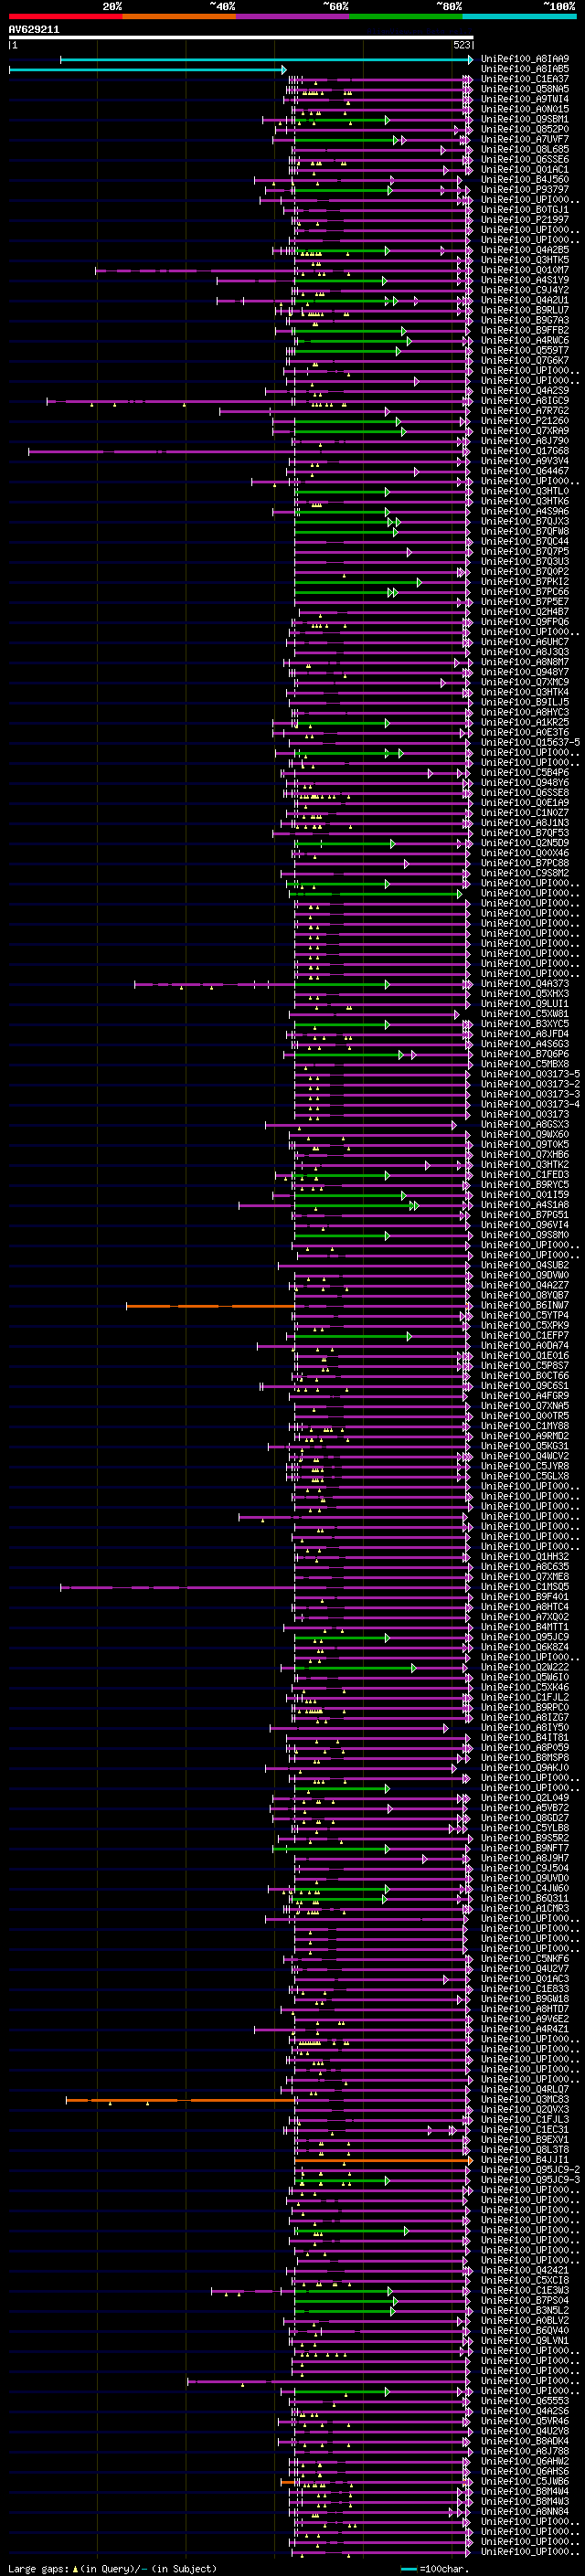The image size is (585, 2576).
Task: Click the cyan ~100% identity legend segment
Action: [x=519, y=16]
